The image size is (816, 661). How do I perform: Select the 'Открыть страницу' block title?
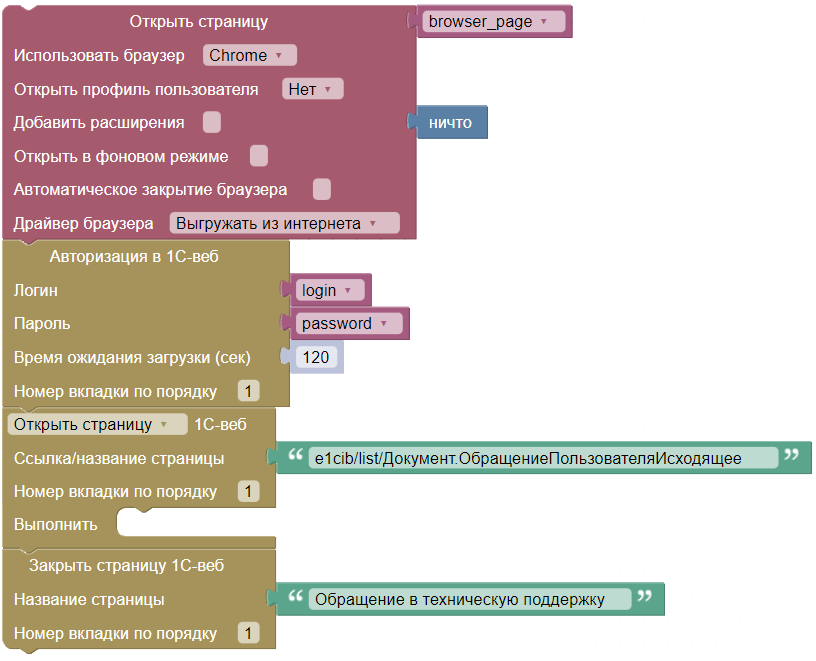pyautogui.click(x=199, y=22)
